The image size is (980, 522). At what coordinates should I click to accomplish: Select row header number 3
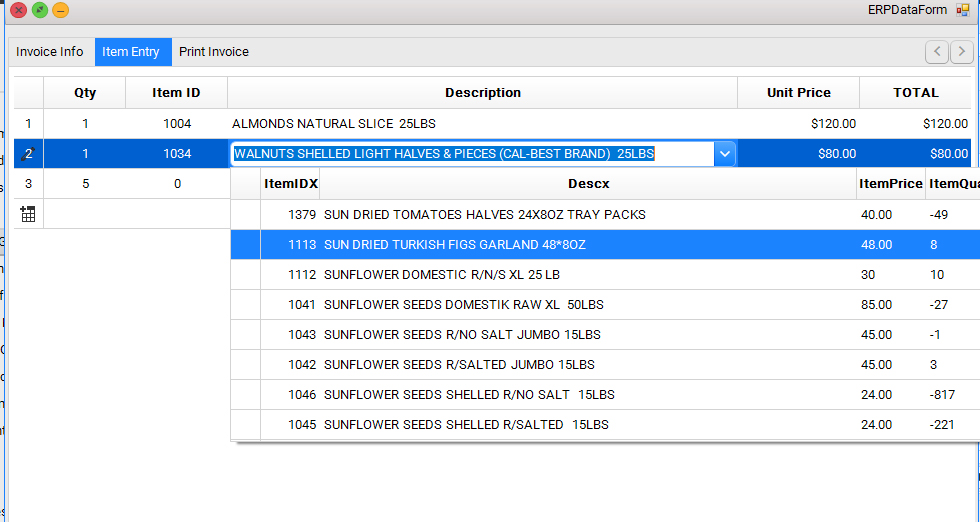click(x=28, y=184)
